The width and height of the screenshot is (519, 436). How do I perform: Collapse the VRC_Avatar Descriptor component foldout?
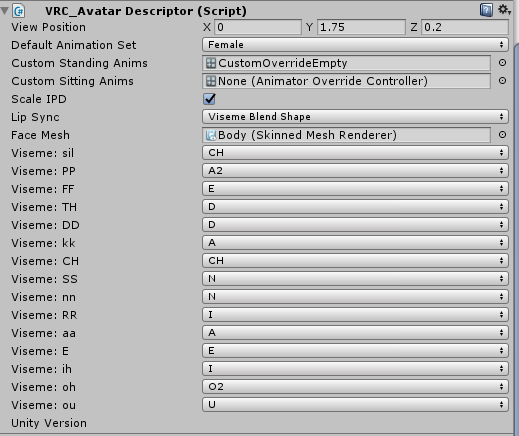pos(5,11)
